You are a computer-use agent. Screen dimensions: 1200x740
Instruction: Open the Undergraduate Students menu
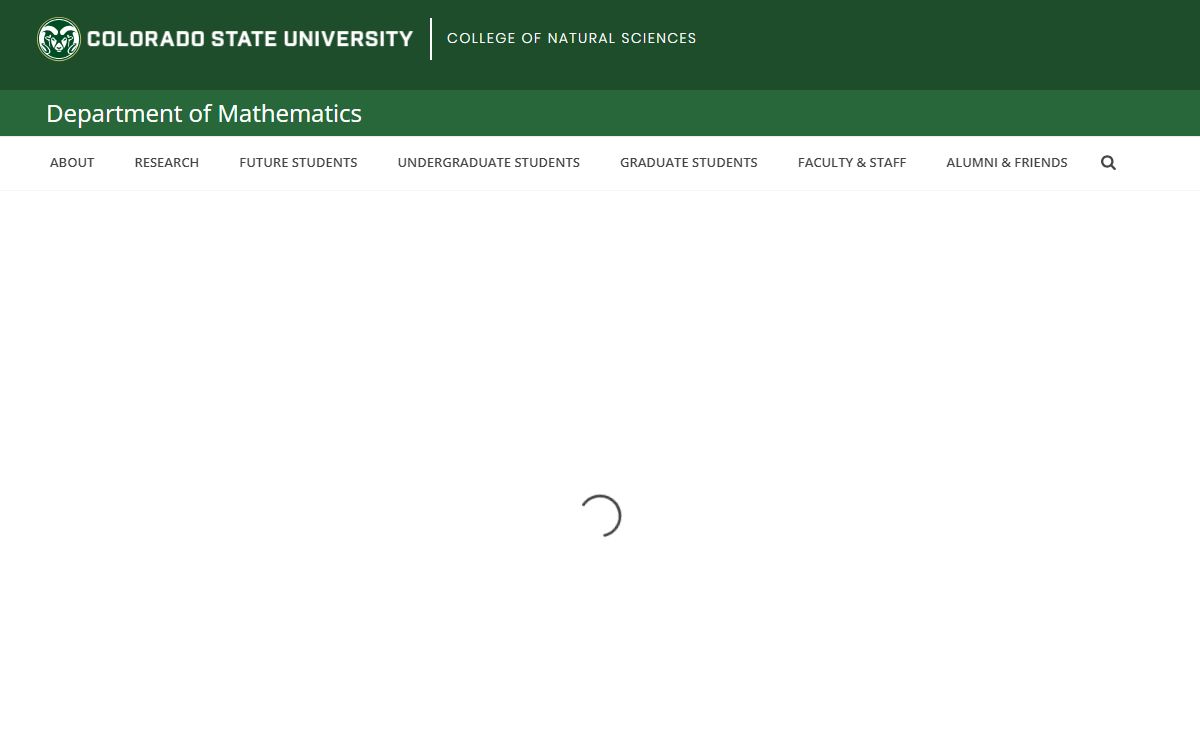pyautogui.click(x=489, y=163)
